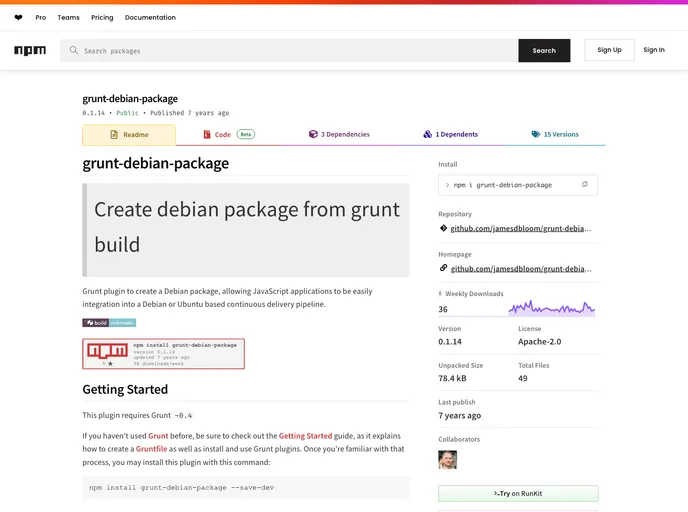The width and height of the screenshot is (688, 512).
Task: Follow the red Grunt link
Action: coord(158,436)
